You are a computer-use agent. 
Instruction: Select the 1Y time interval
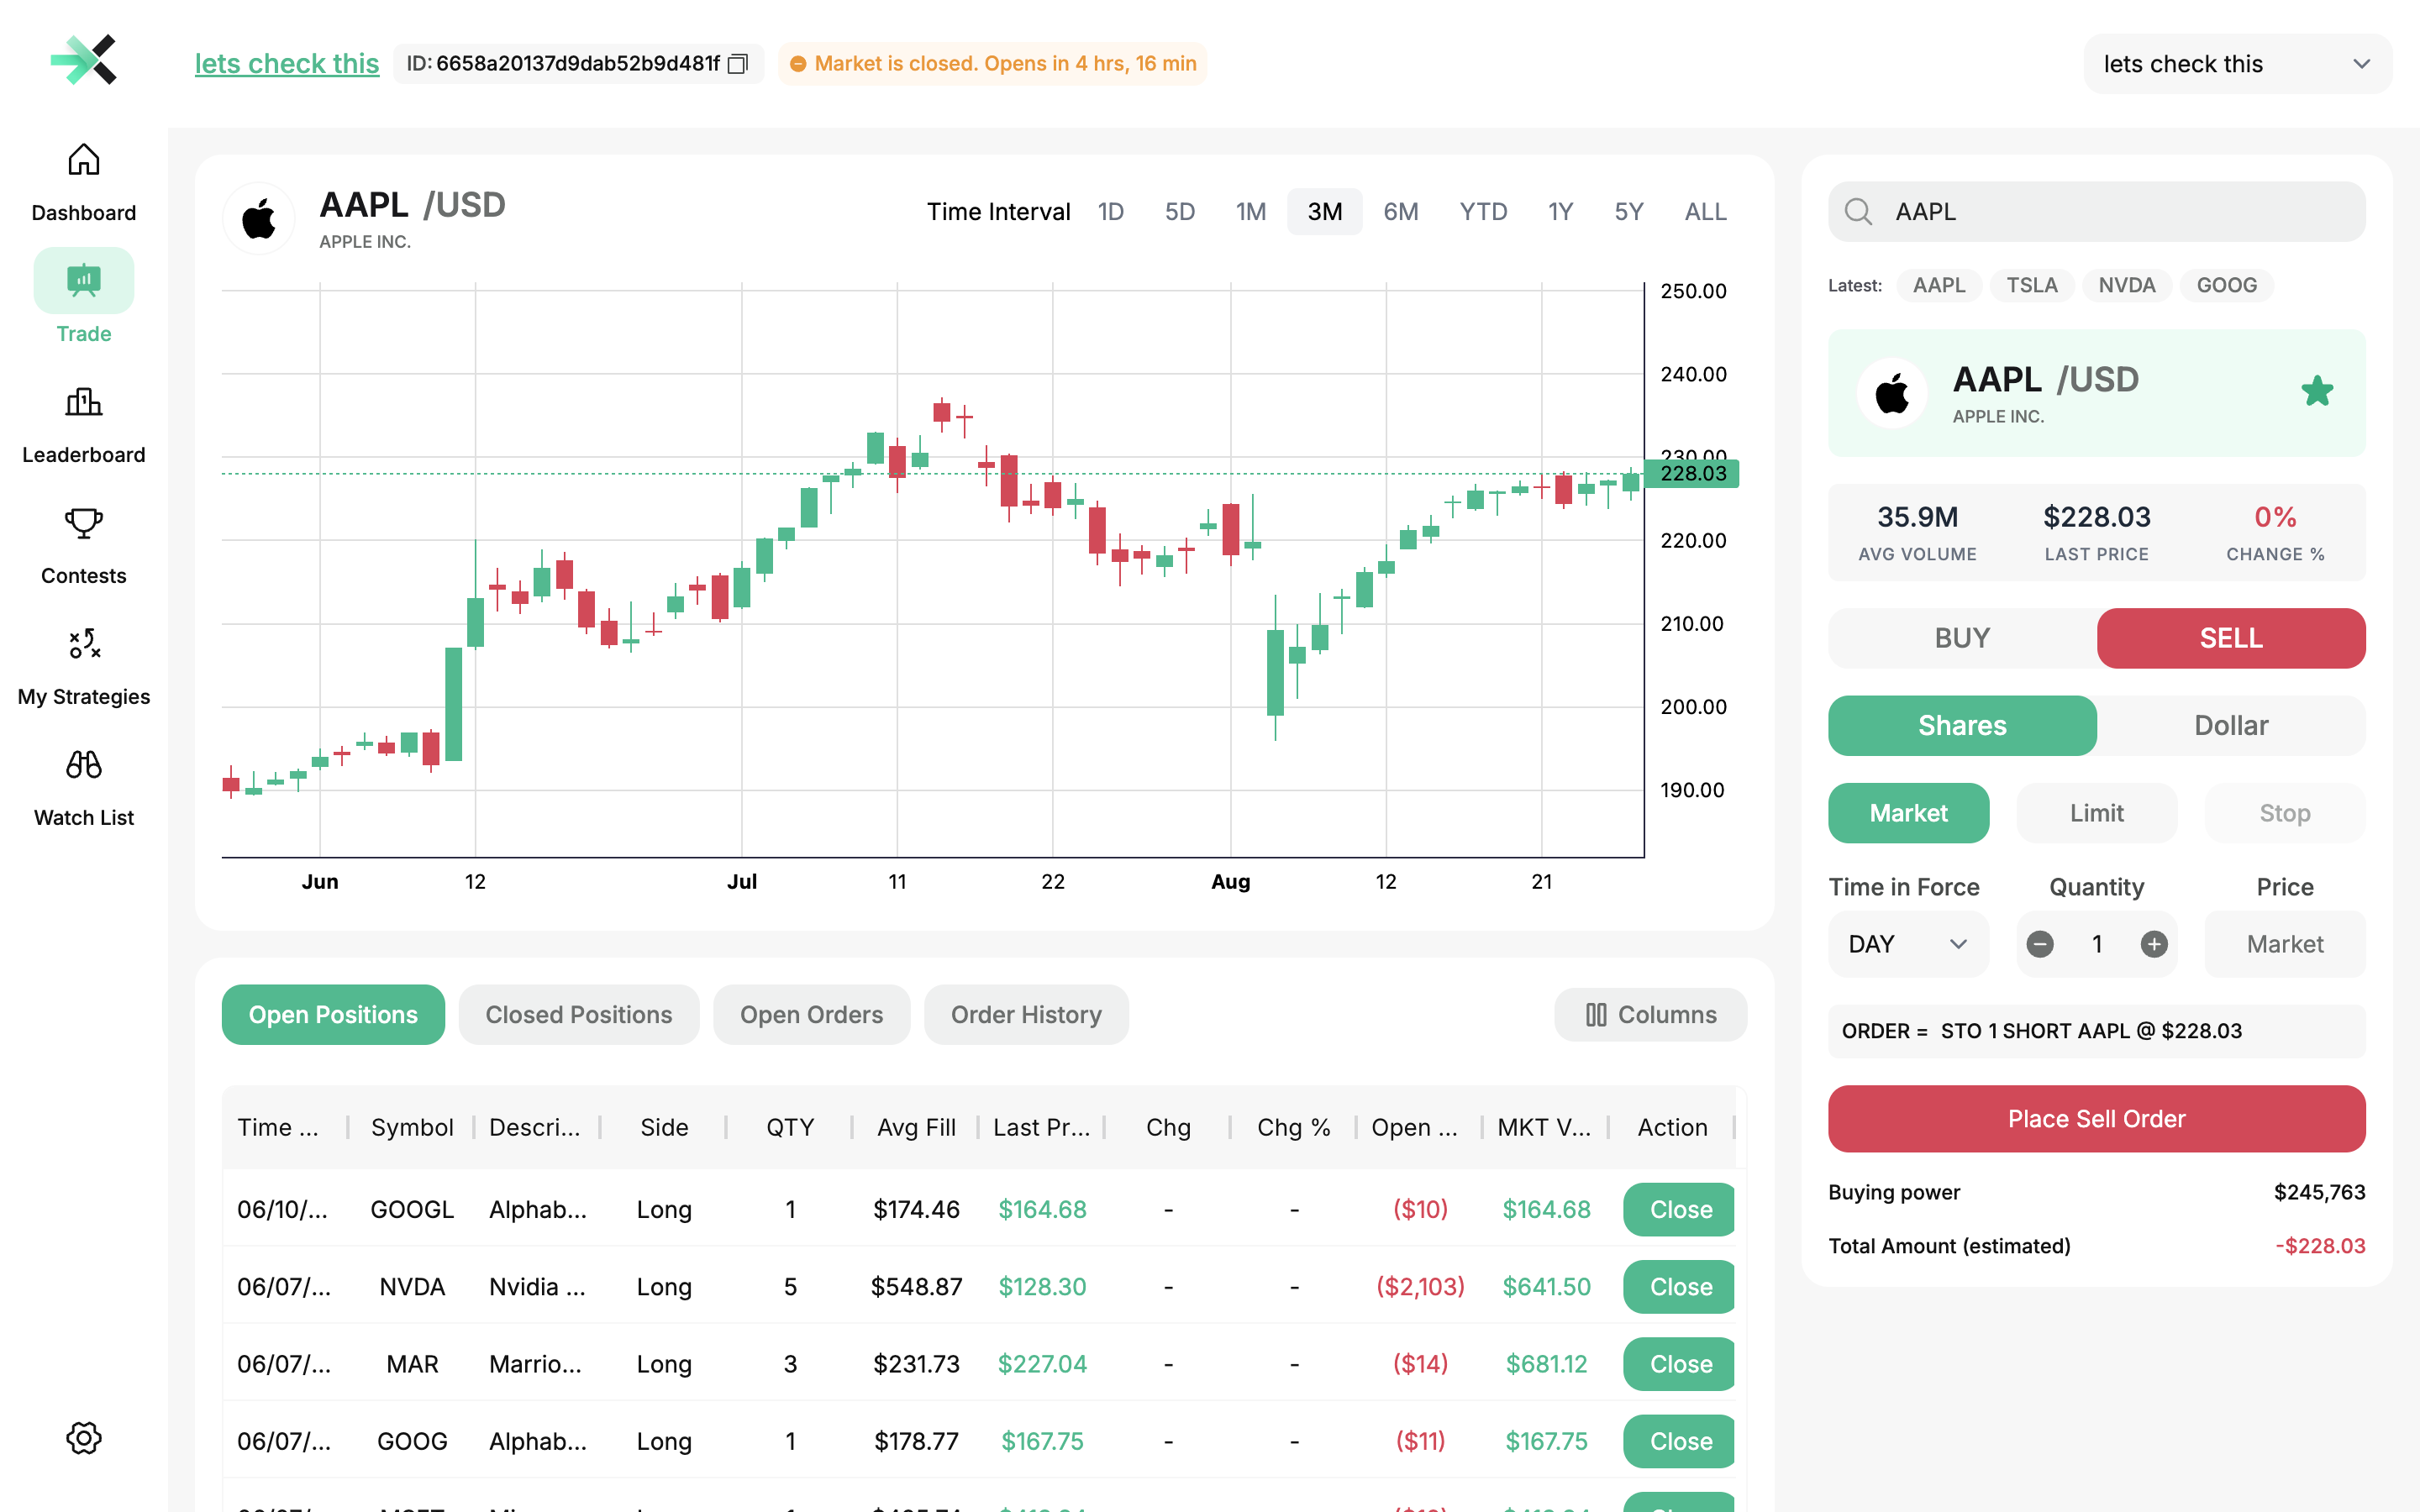[x=1560, y=211]
